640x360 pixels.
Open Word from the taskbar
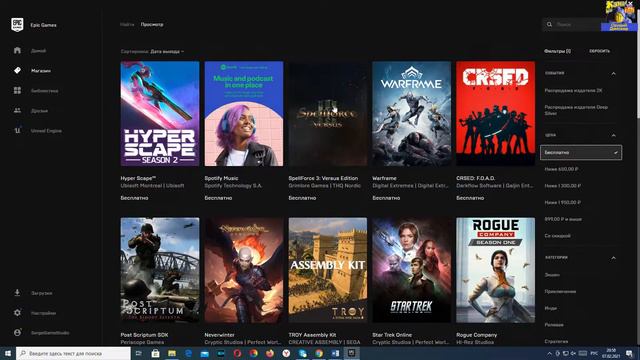click(x=335, y=353)
